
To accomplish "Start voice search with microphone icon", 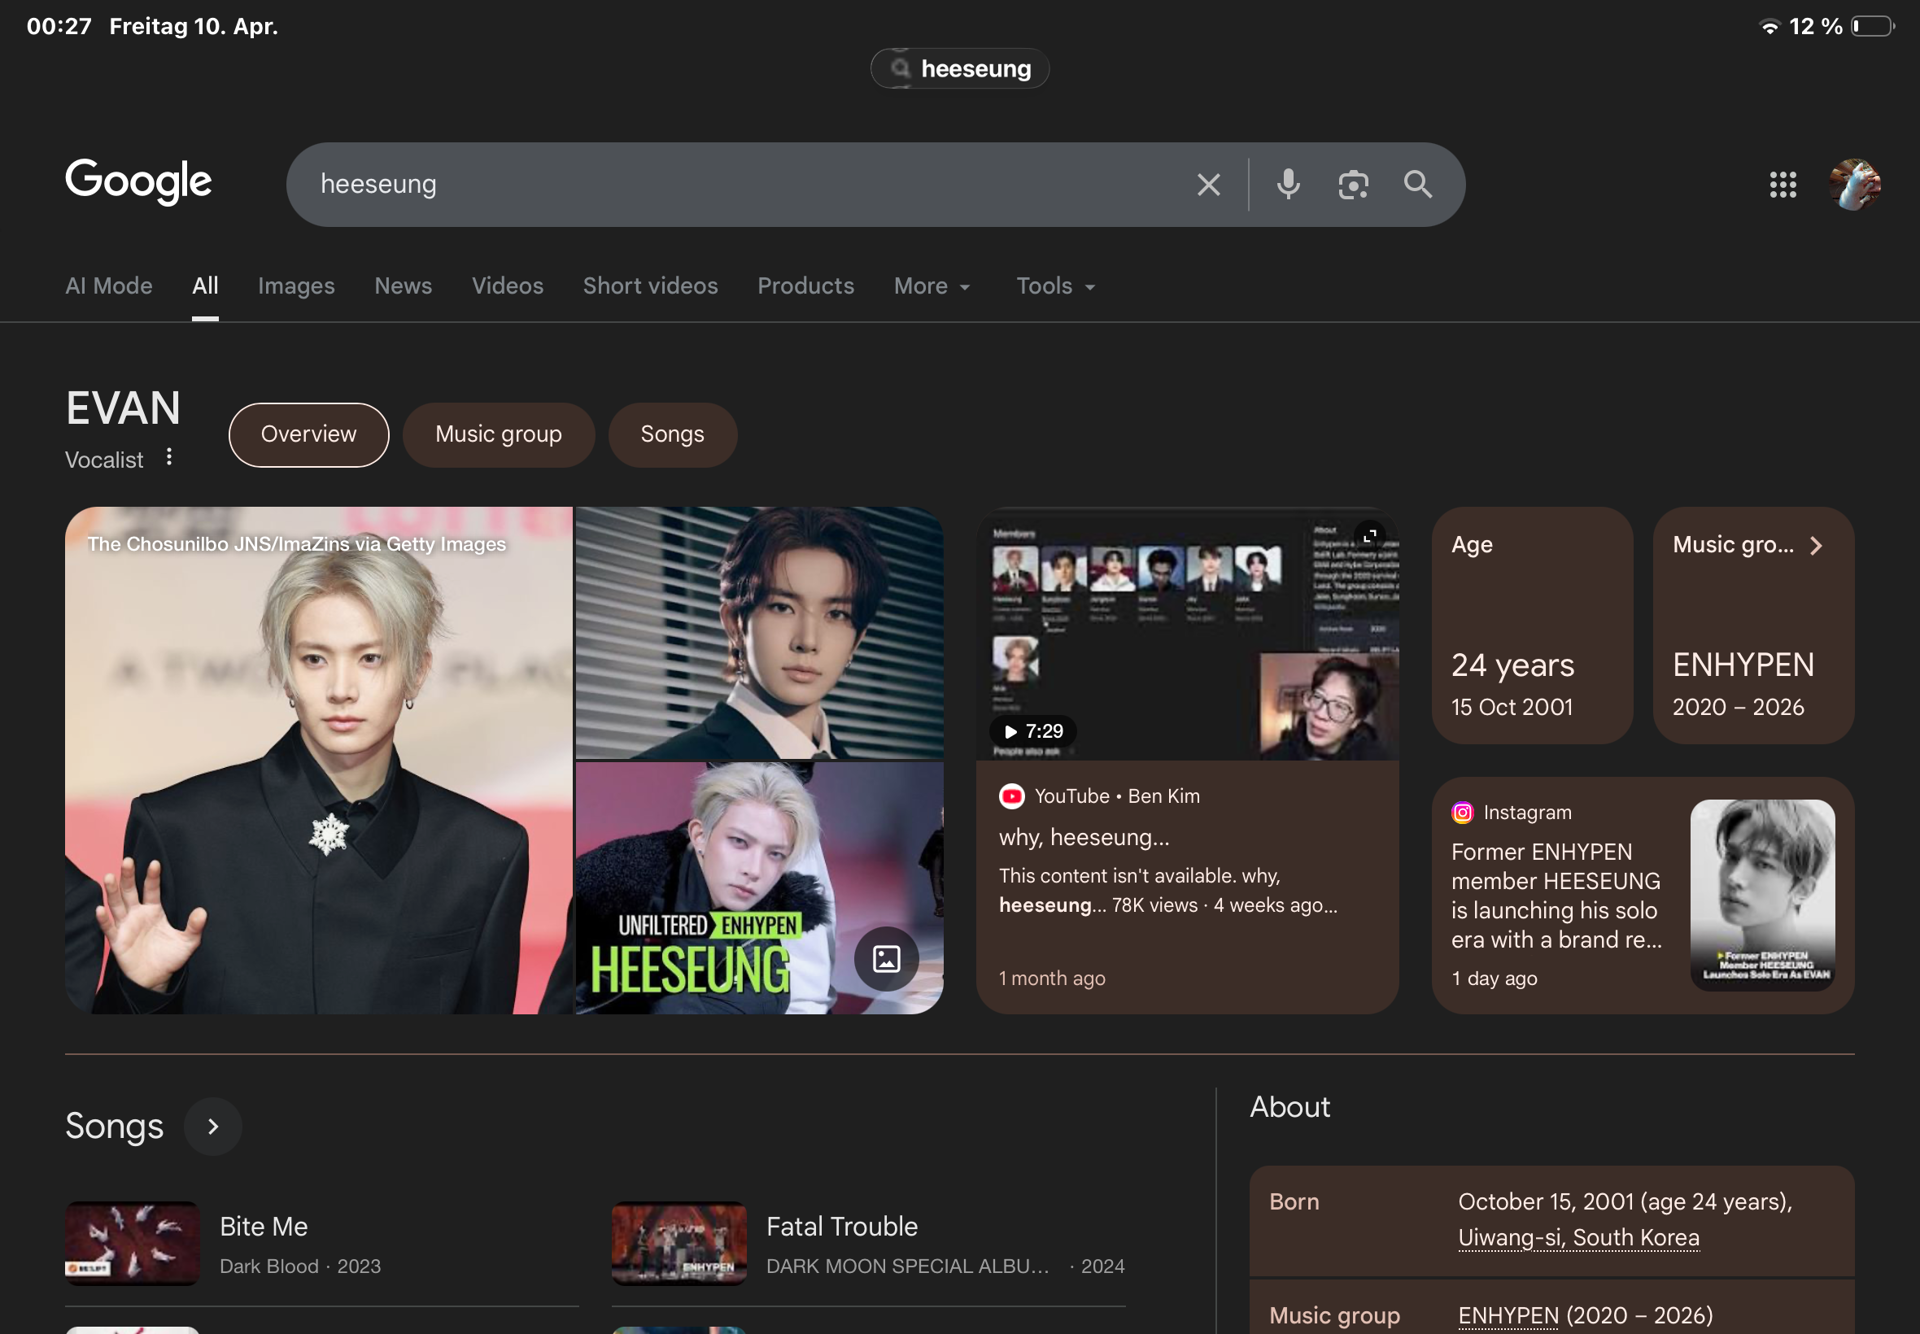I will coord(1288,184).
